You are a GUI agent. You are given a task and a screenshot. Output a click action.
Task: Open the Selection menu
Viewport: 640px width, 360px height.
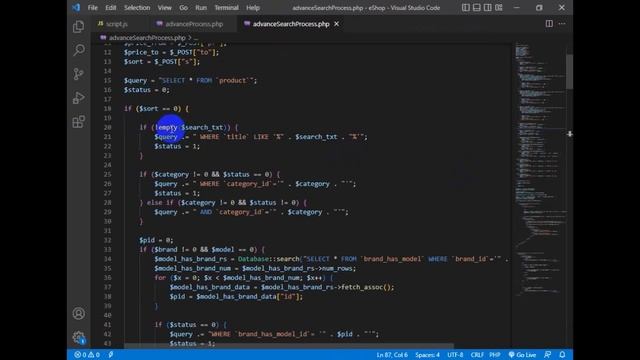137,8
